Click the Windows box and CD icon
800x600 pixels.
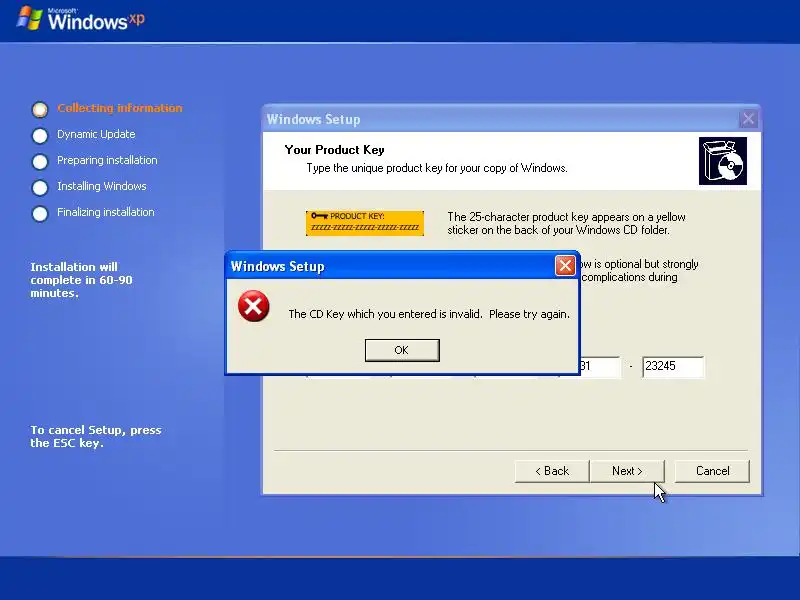[x=722, y=161]
